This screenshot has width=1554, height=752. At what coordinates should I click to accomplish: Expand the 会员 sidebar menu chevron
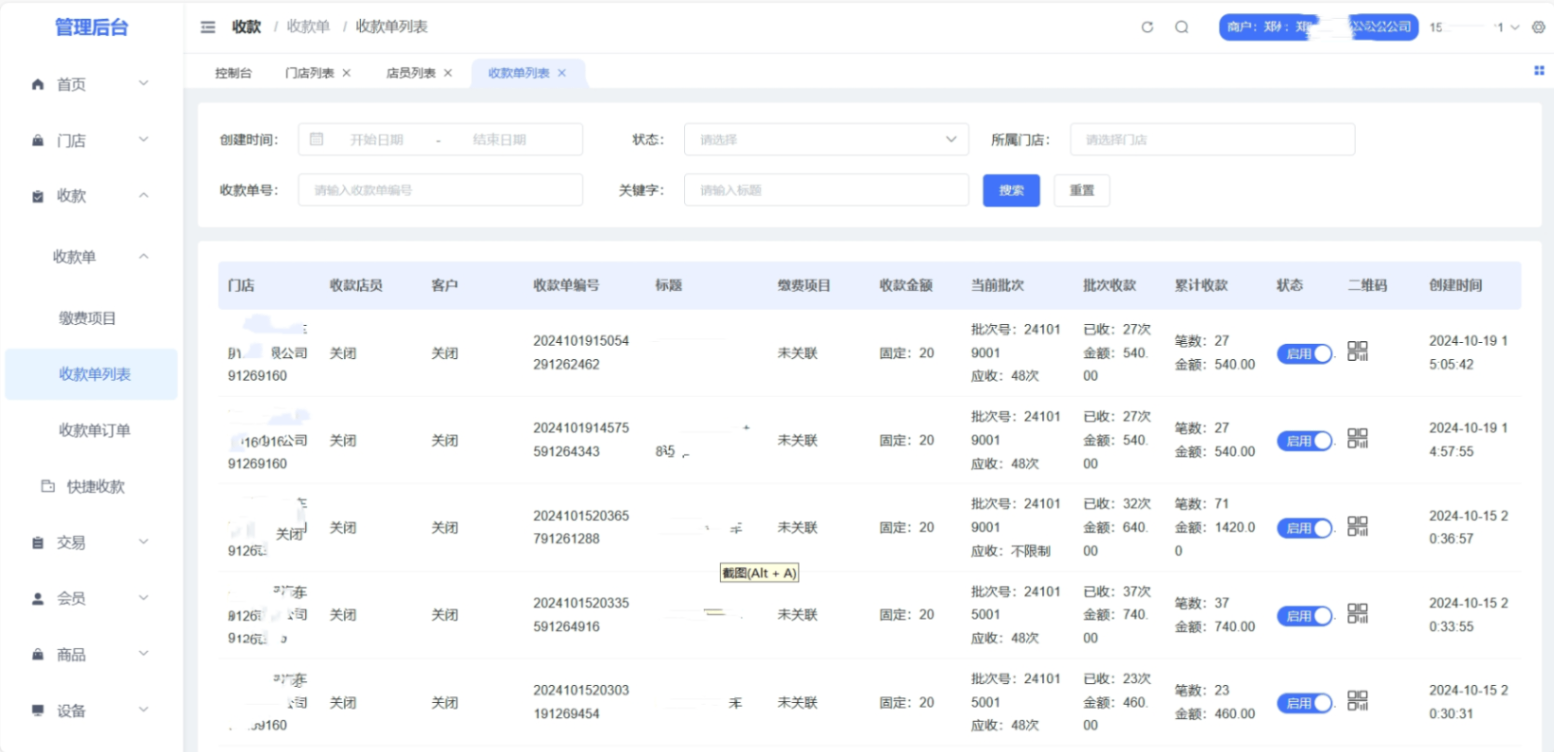pos(143,598)
